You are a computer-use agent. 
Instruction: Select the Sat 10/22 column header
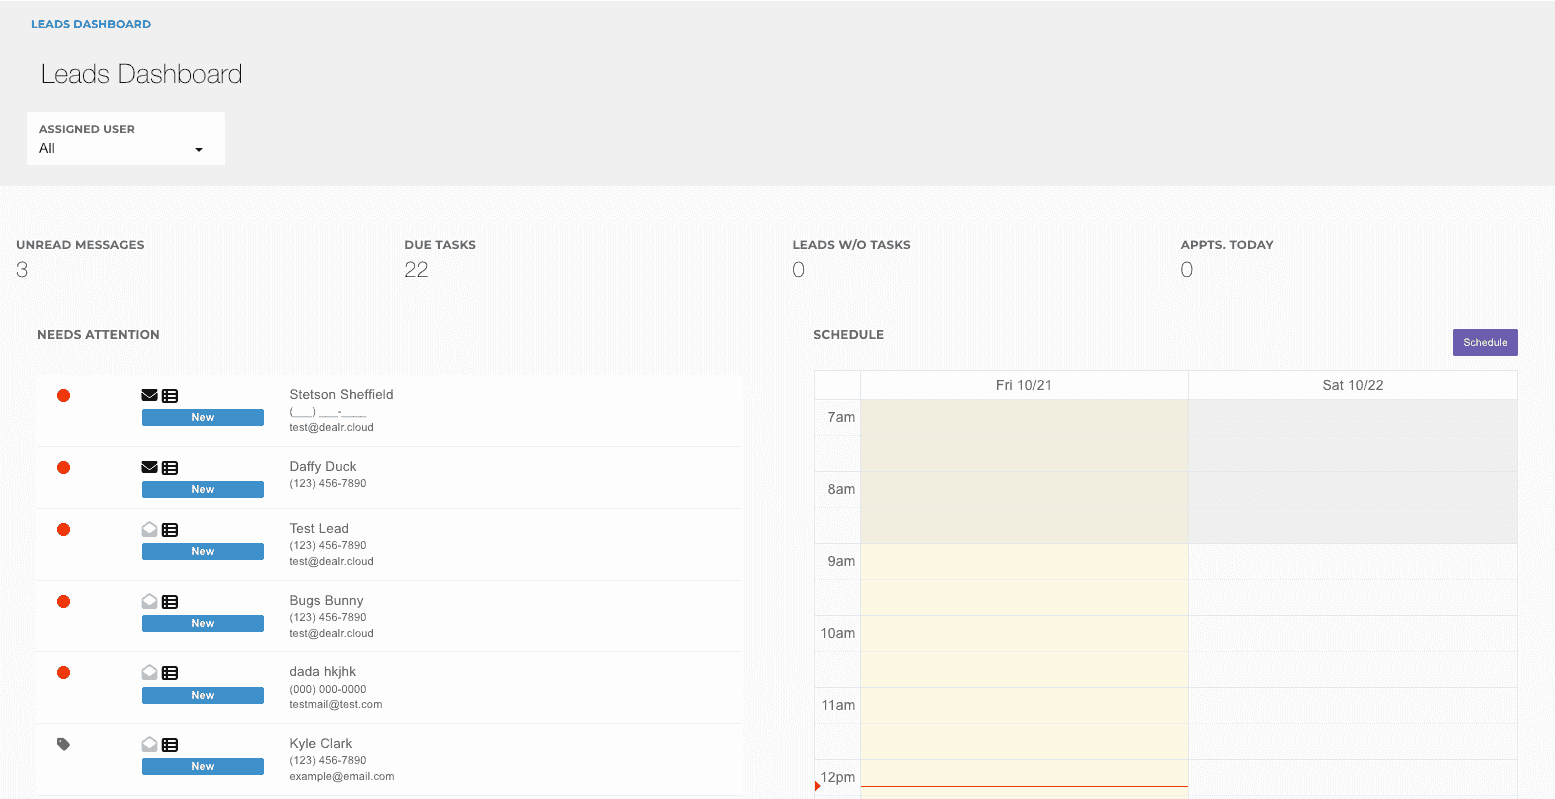(x=1352, y=385)
